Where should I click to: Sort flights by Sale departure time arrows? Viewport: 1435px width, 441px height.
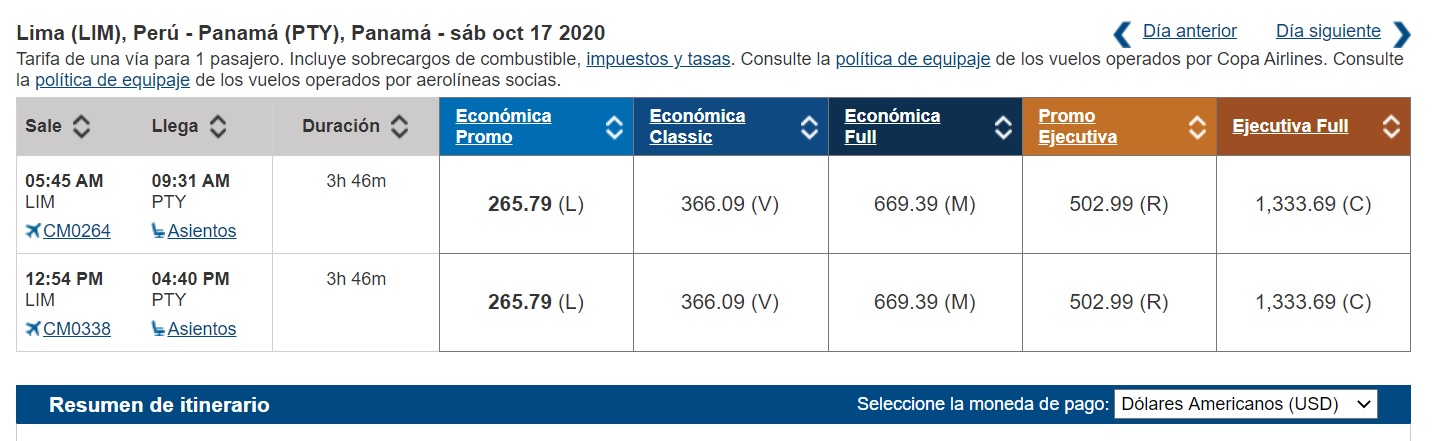pos(81,127)
